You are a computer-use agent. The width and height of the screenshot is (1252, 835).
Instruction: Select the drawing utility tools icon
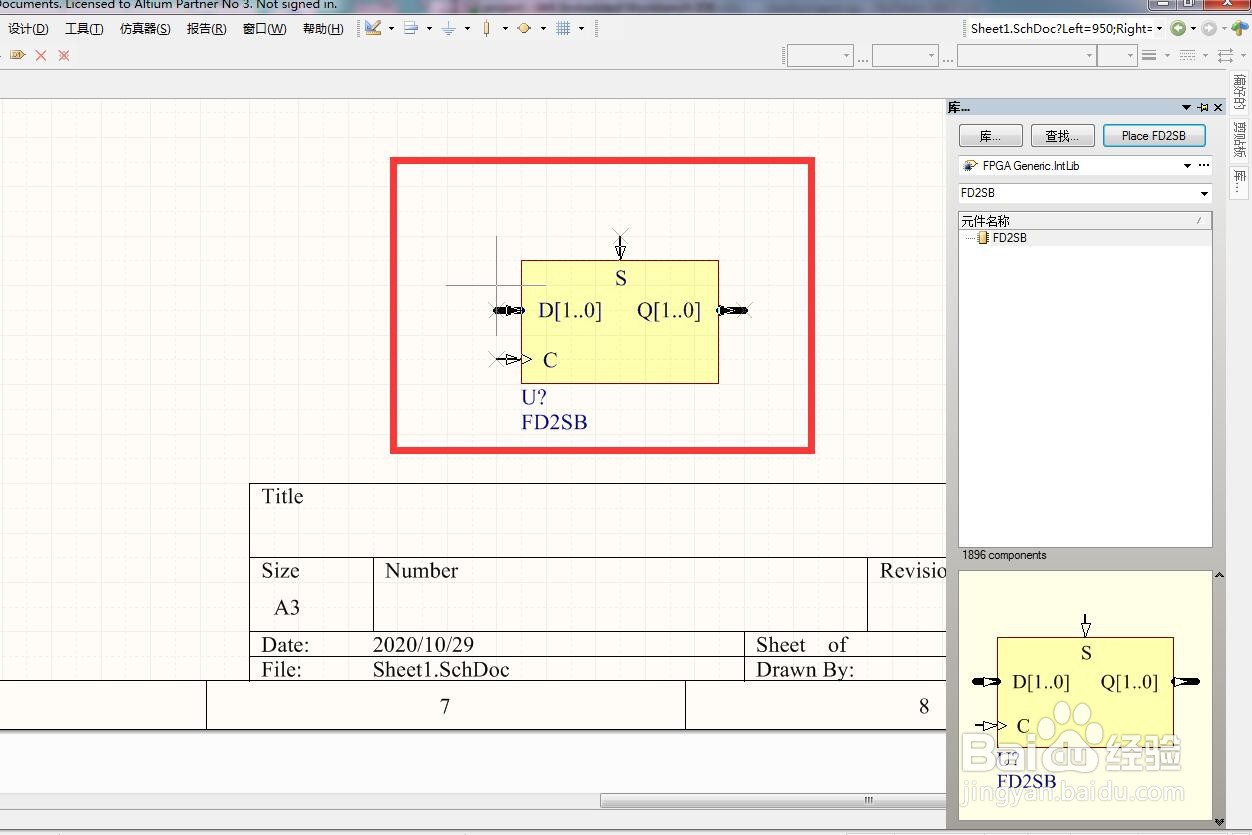373,28
